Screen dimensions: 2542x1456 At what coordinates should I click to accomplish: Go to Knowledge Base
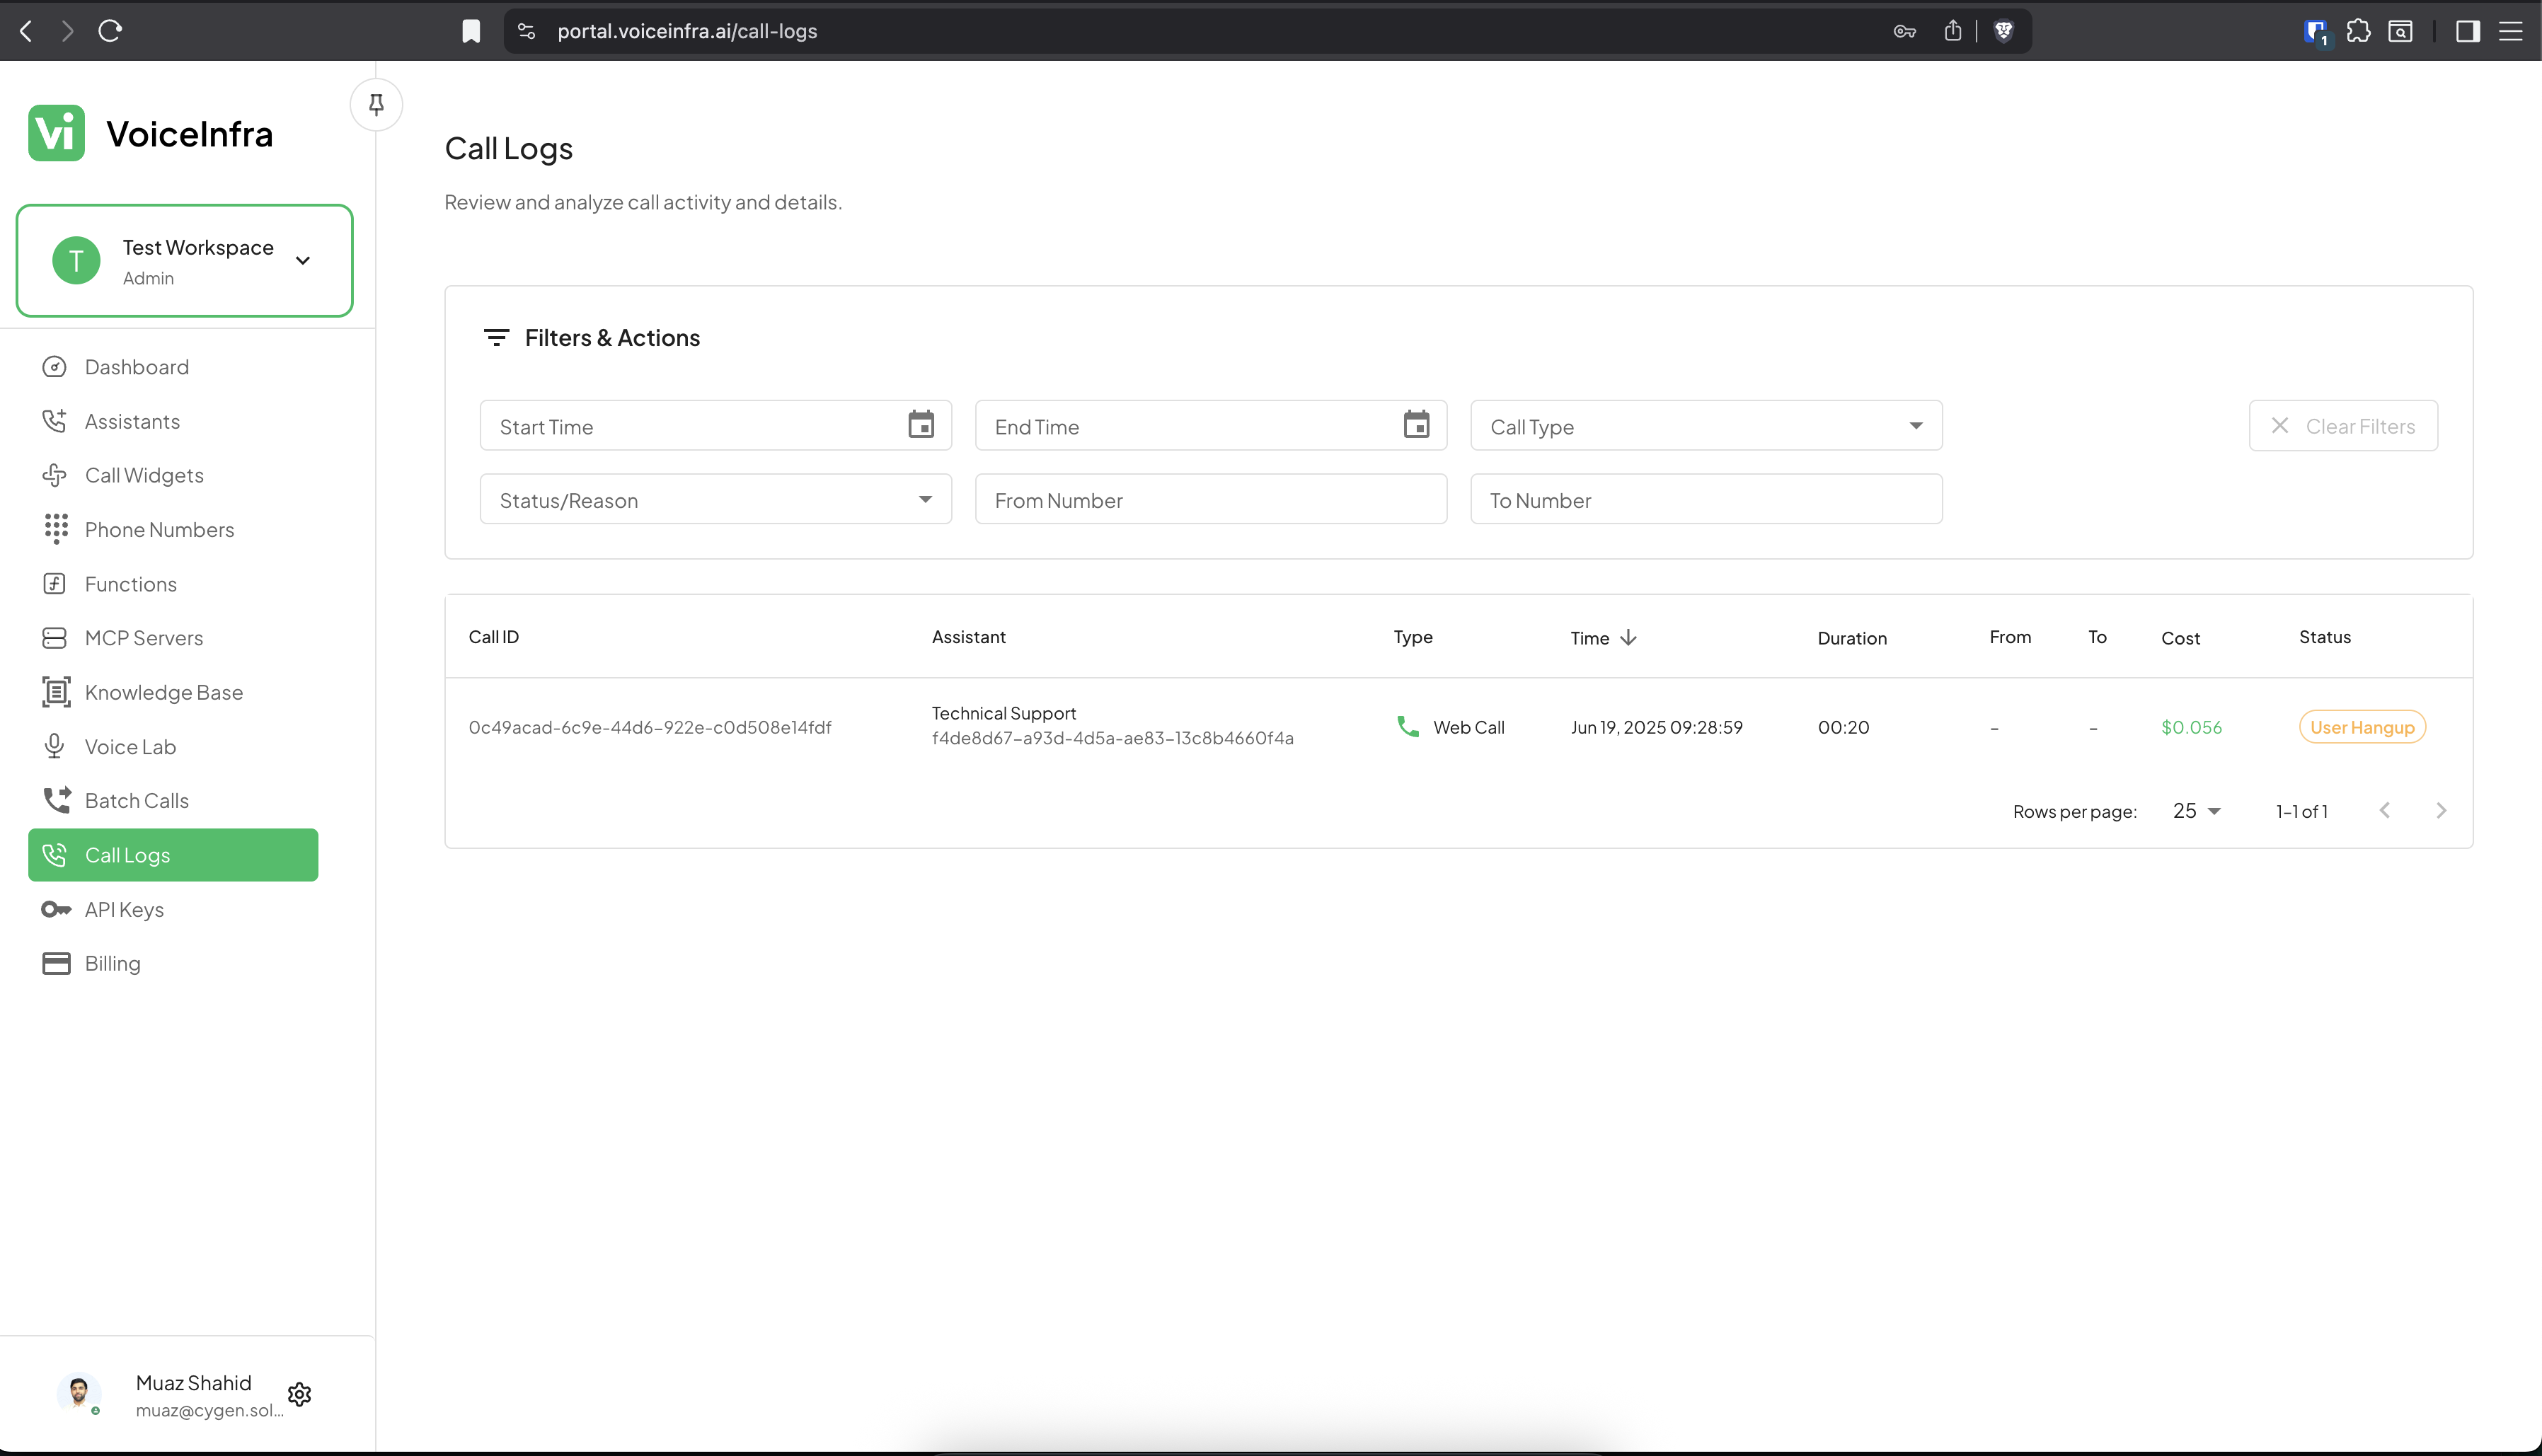(x=173, y=692)
